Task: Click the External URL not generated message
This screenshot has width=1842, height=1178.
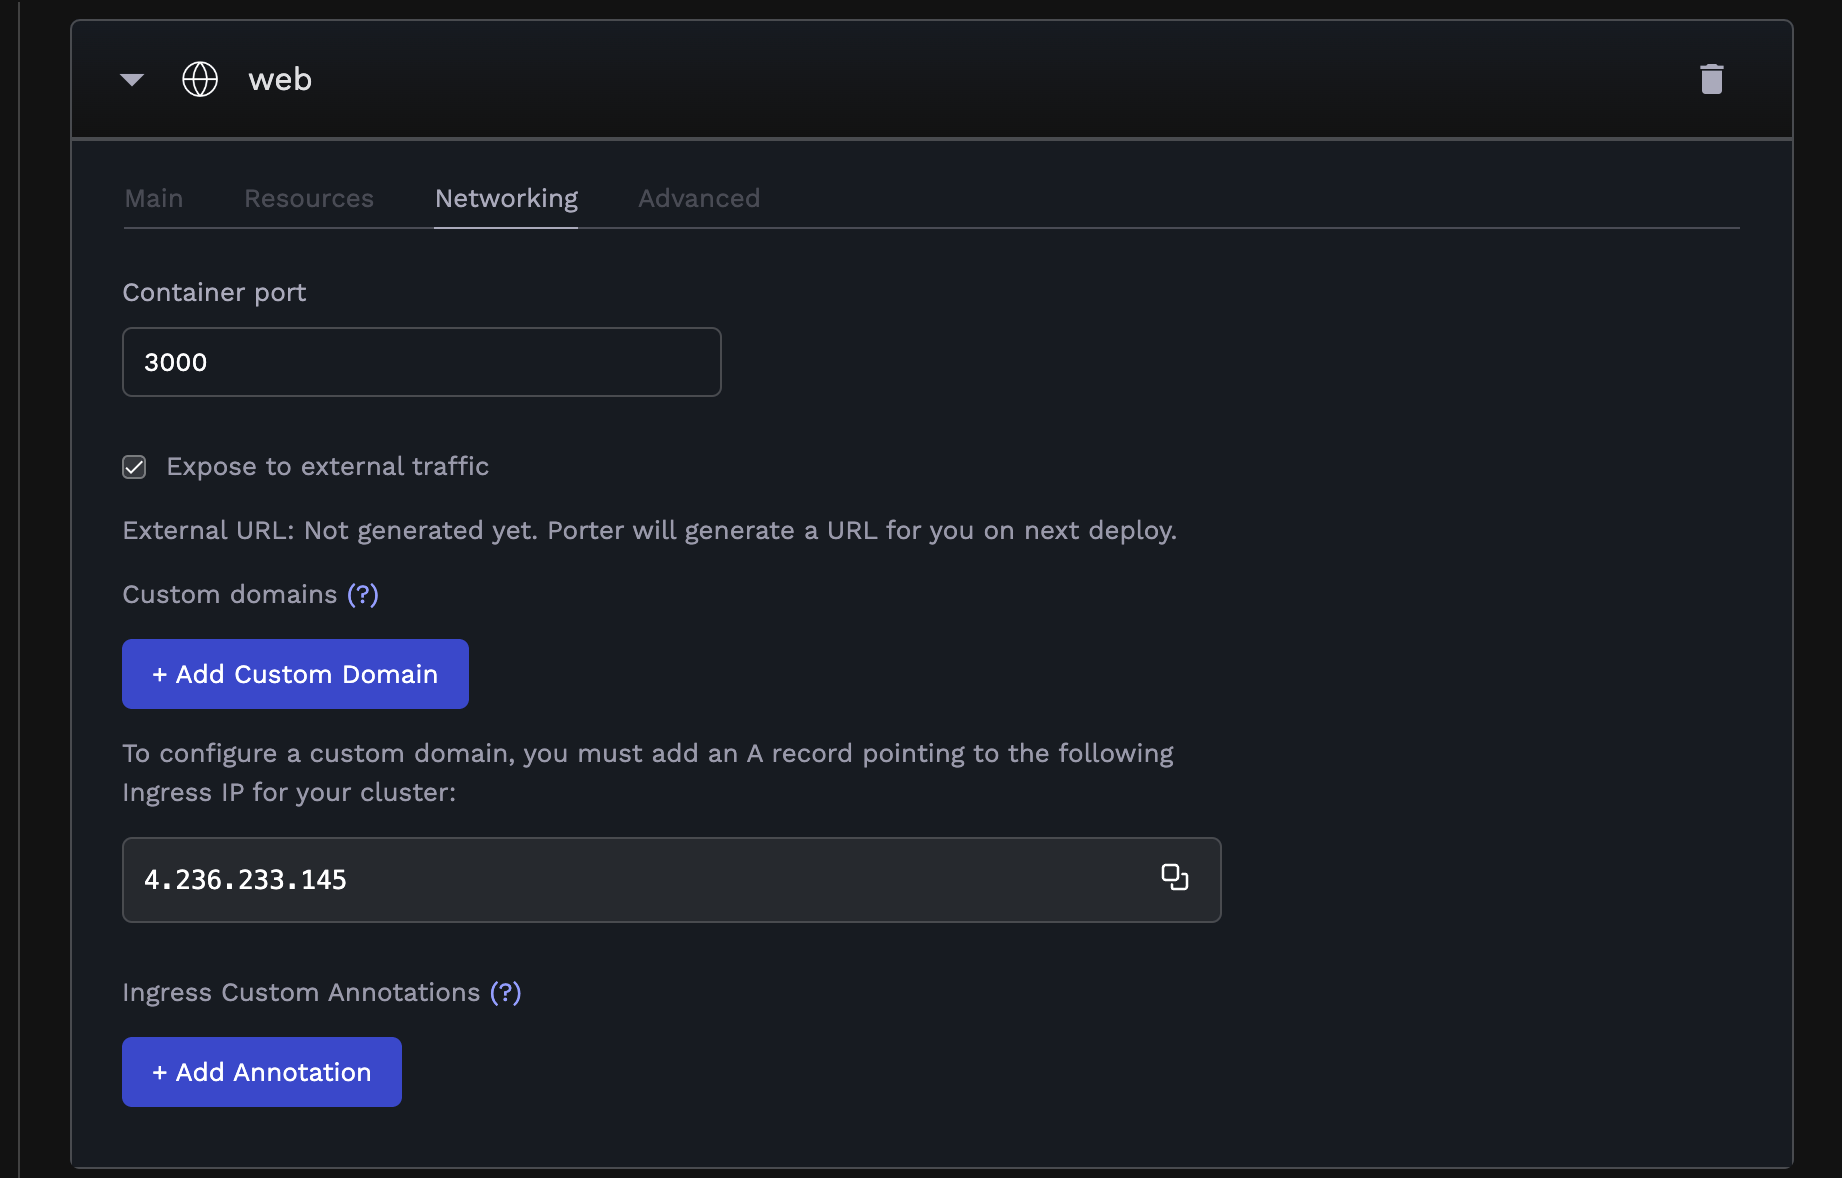Action: coord(650,530)
